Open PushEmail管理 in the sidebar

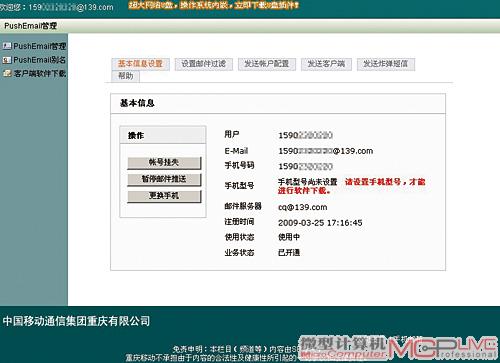pyautogui.click(x=40, y=46)
